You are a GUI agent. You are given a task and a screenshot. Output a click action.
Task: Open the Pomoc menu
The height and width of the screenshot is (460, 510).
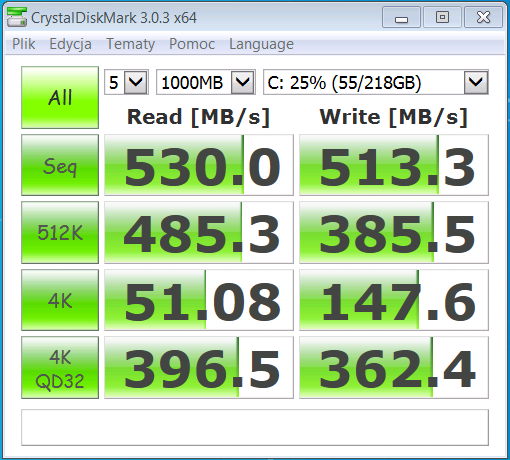click(x=192, y=44)
